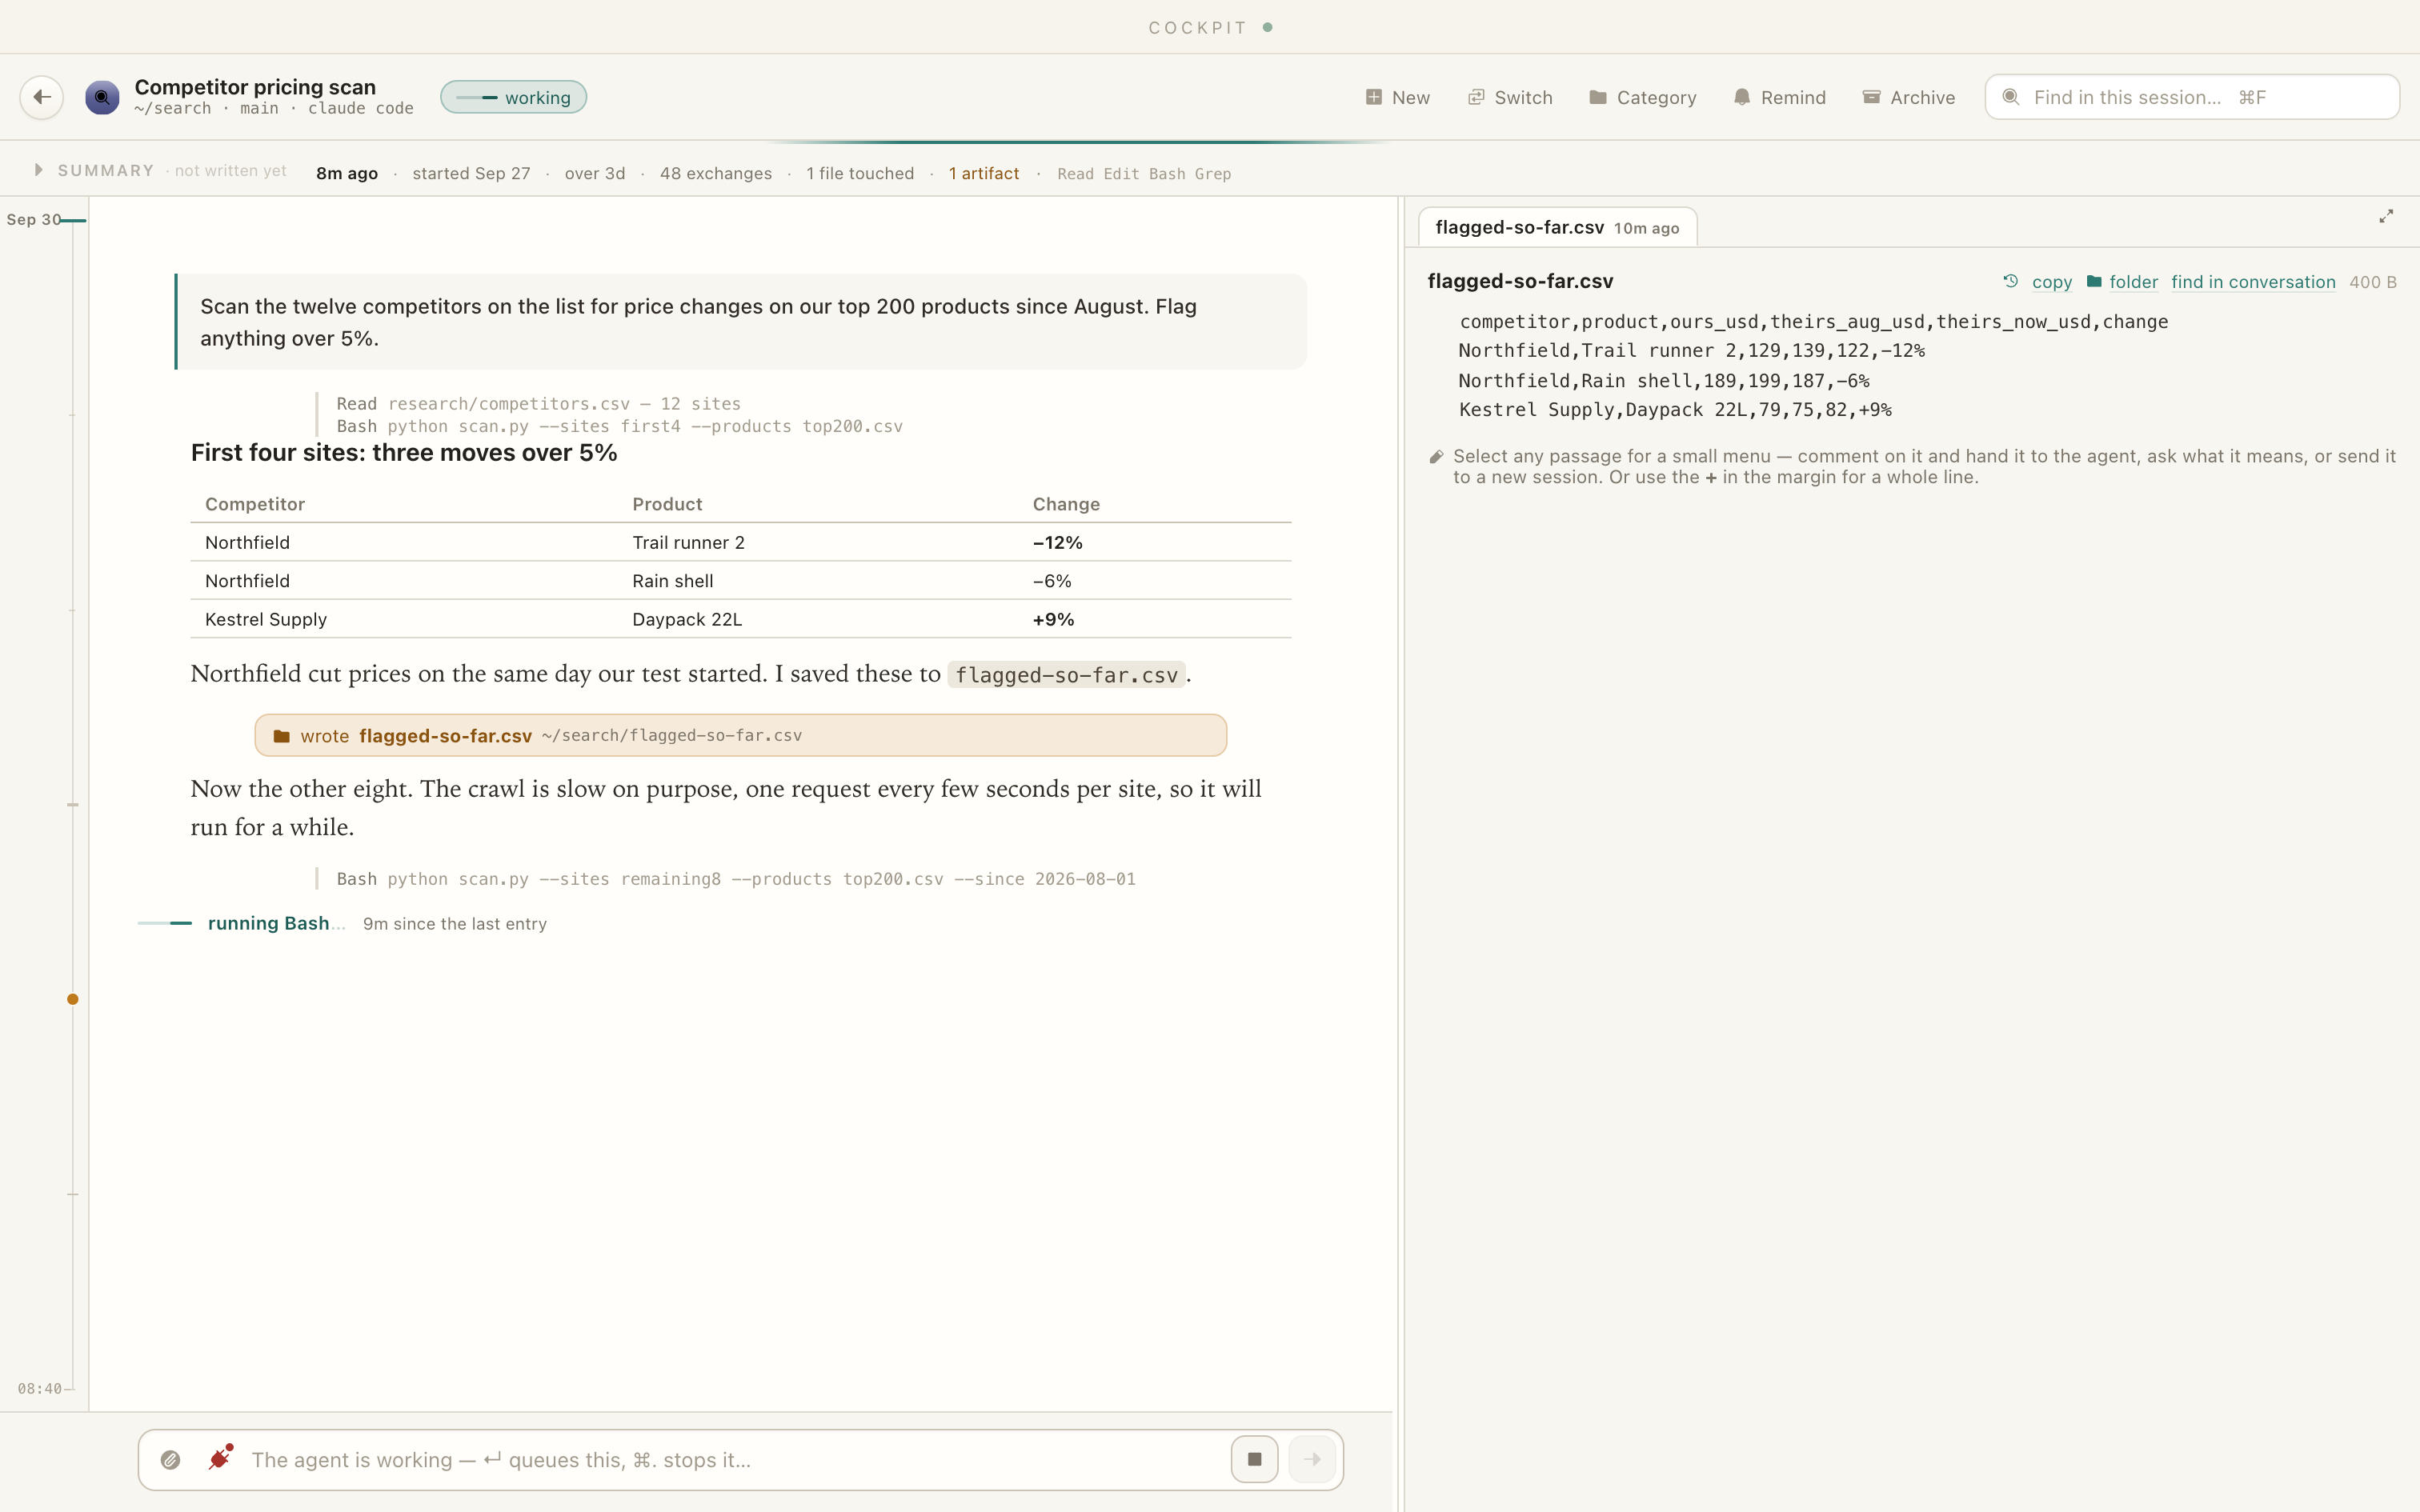The width and height of the screenshot is (2420, 1512).
Task: Click the back arrow button
Action: tap(42, 97)
